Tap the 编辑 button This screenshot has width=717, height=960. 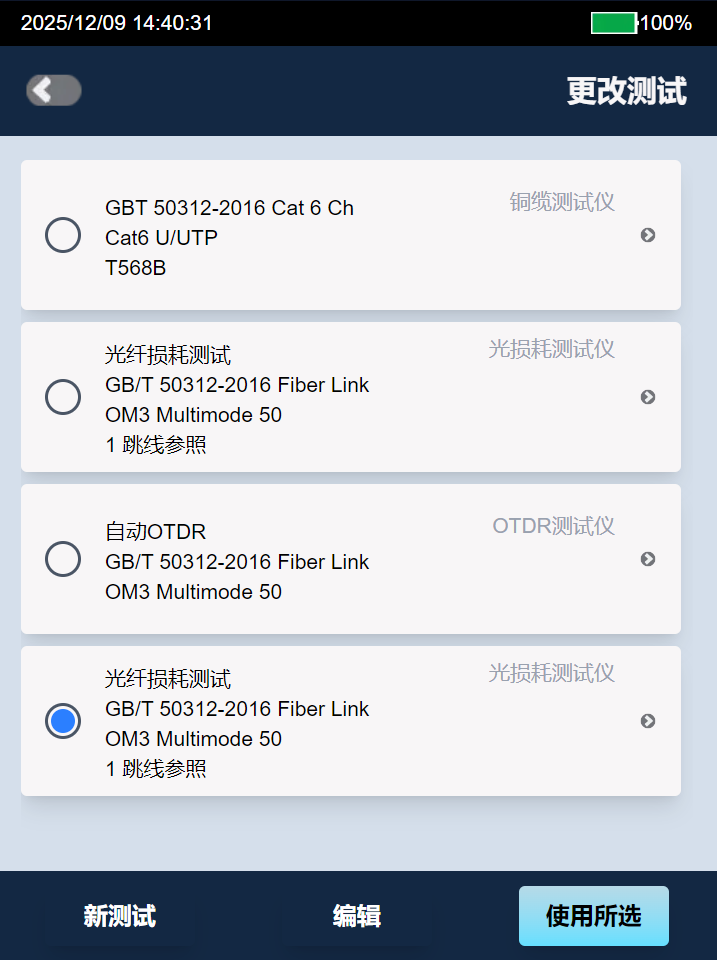(357, 916)
